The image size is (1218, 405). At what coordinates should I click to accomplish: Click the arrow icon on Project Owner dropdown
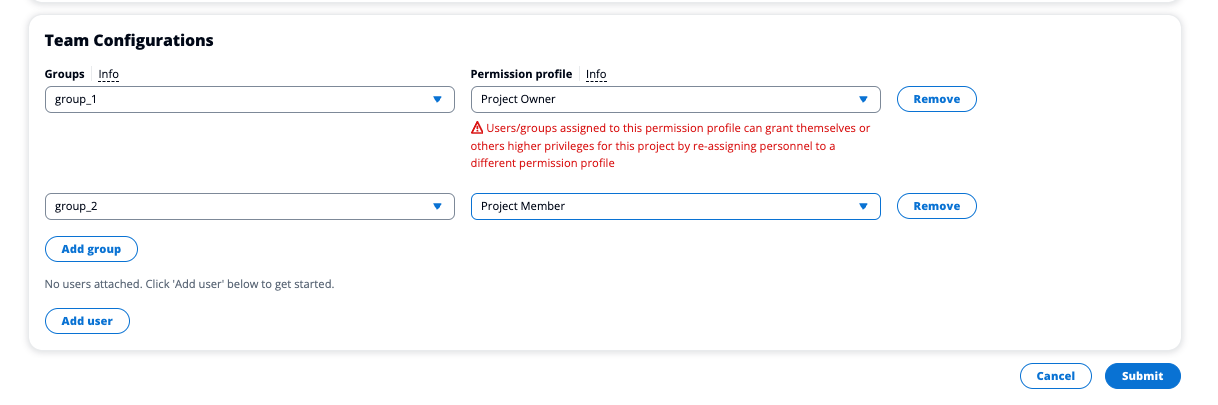point(863,99)
